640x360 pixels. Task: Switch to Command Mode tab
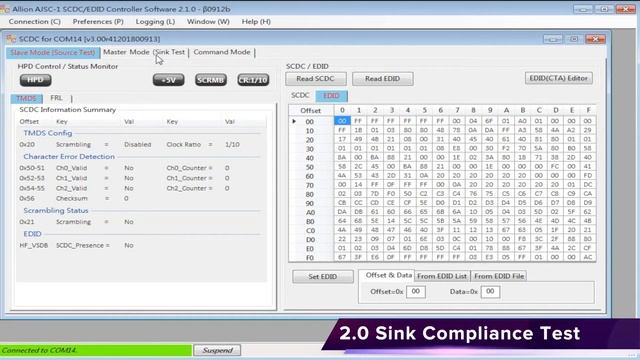[222, 52]
